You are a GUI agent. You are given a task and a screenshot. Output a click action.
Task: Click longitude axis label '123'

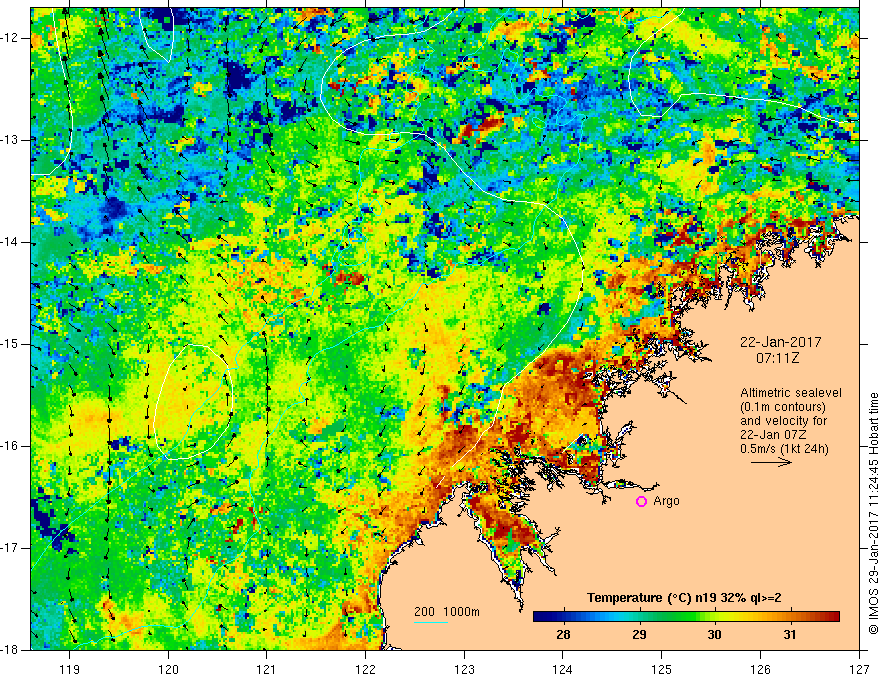point(464,669)
